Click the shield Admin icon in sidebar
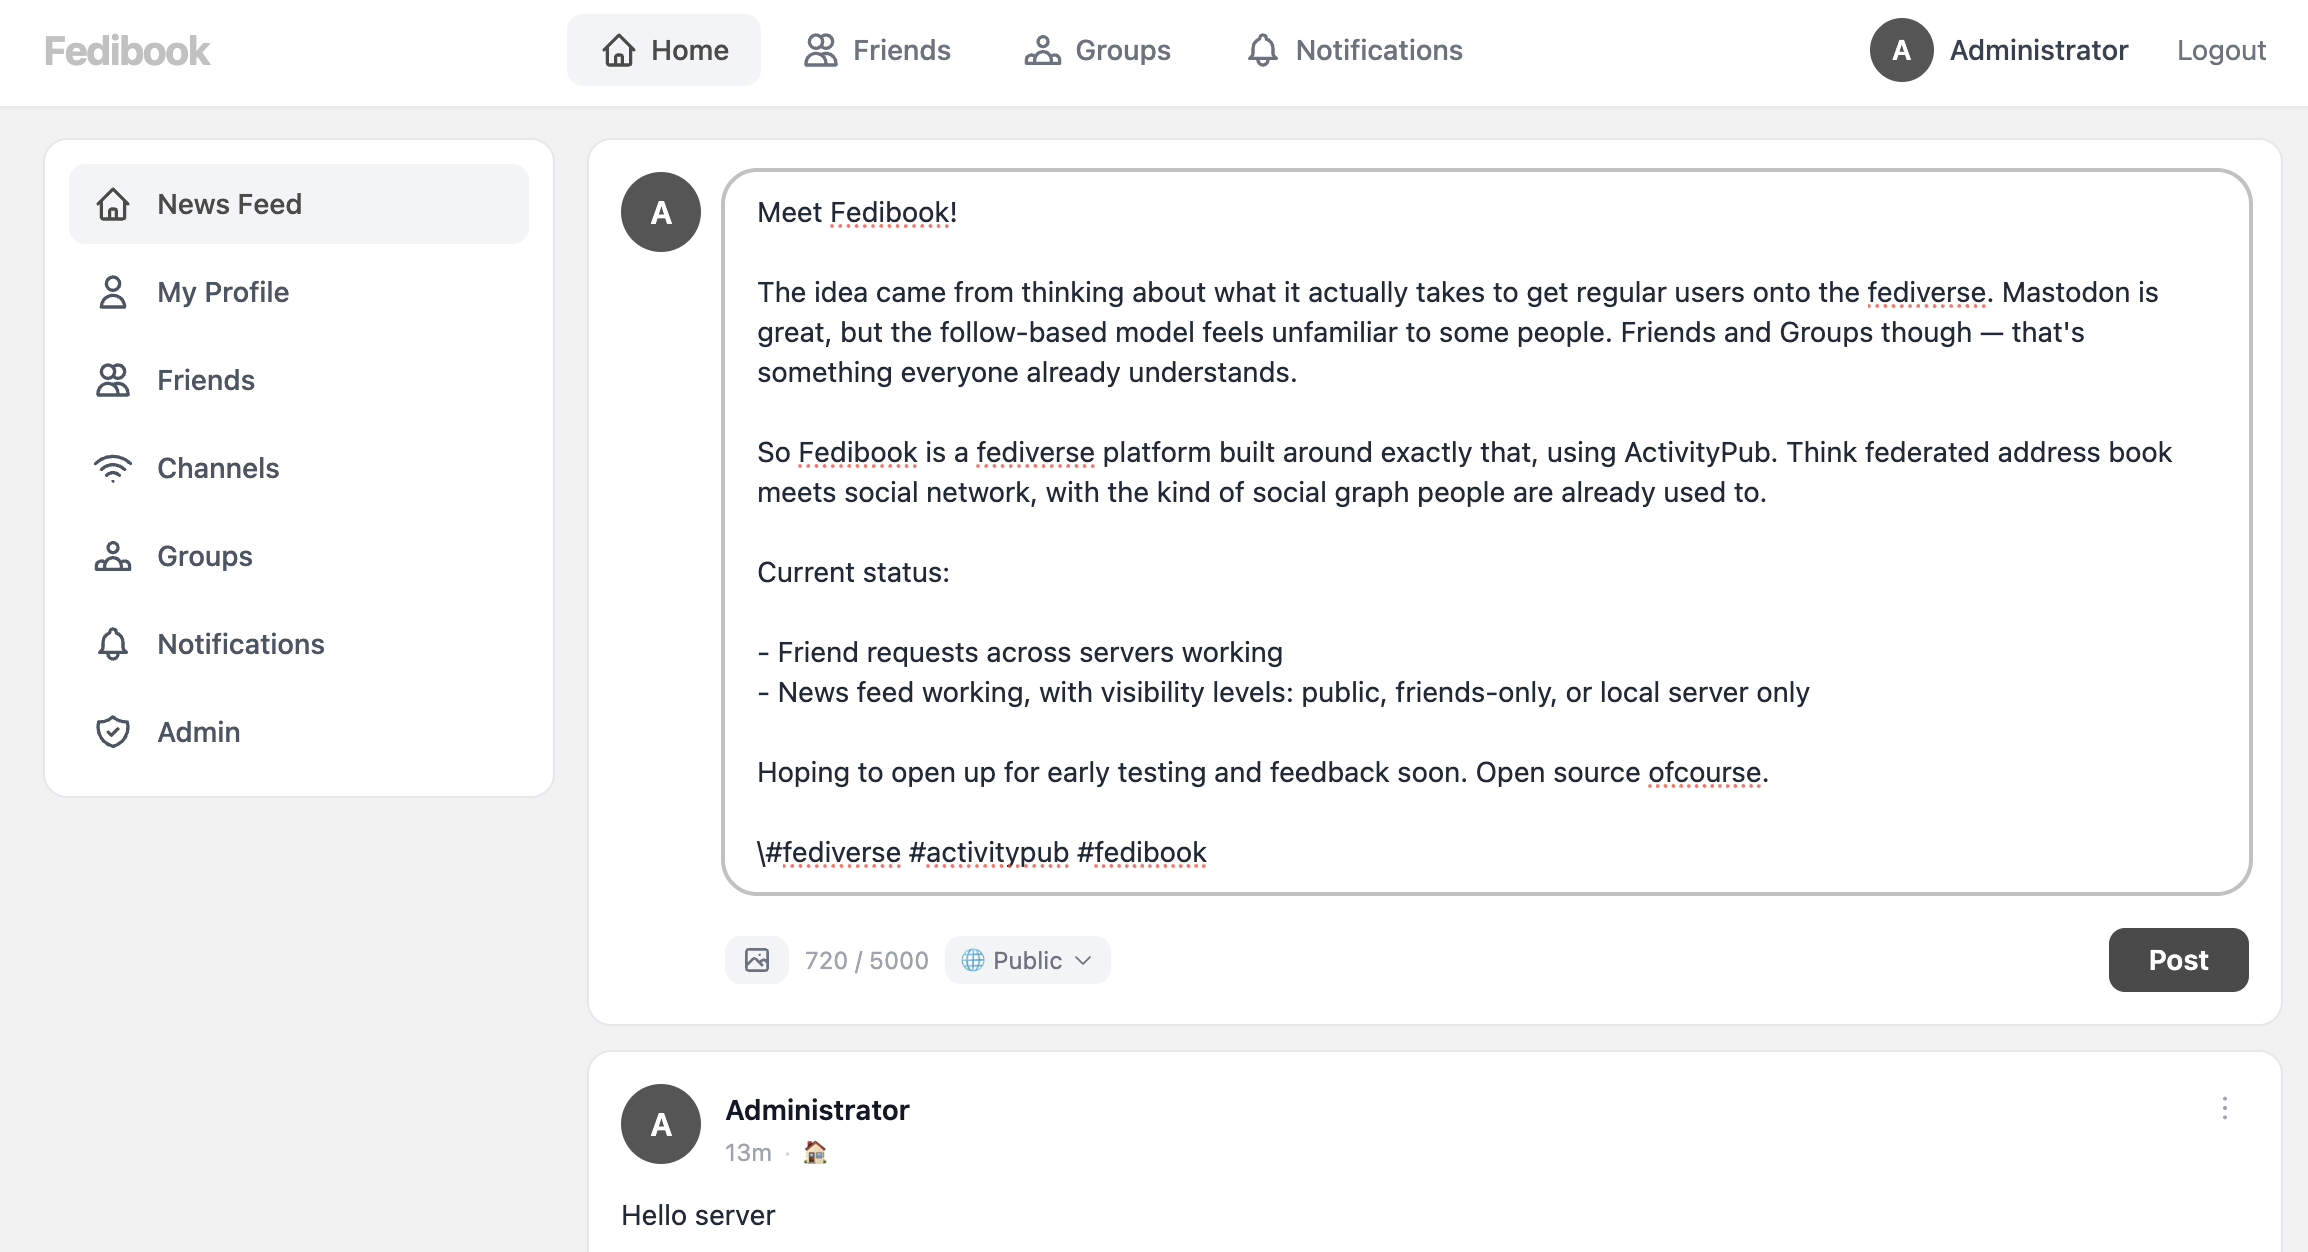The height and width of the screenshot is (1252, 2308). (x=113, y=732)
